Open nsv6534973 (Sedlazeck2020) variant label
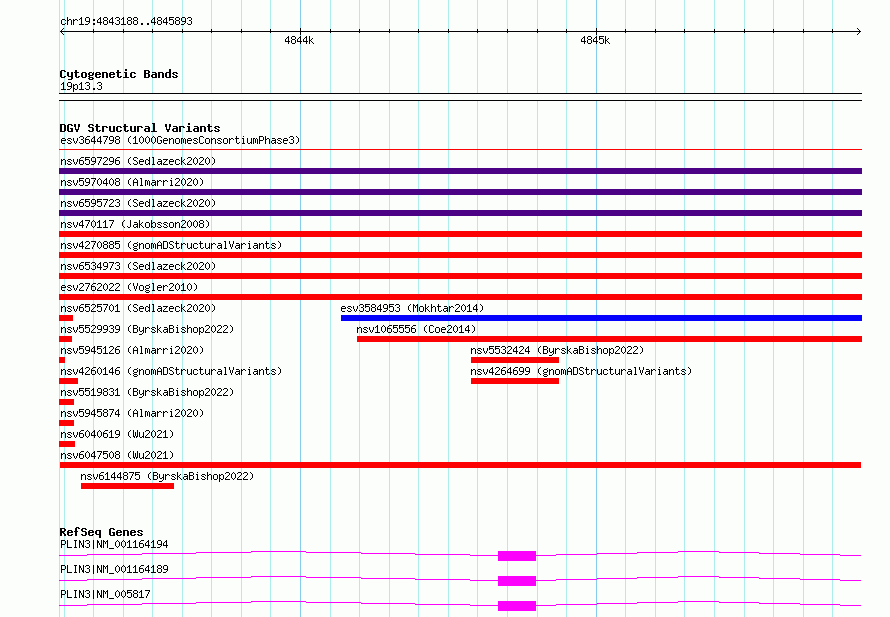 click(x=138, y=266)
